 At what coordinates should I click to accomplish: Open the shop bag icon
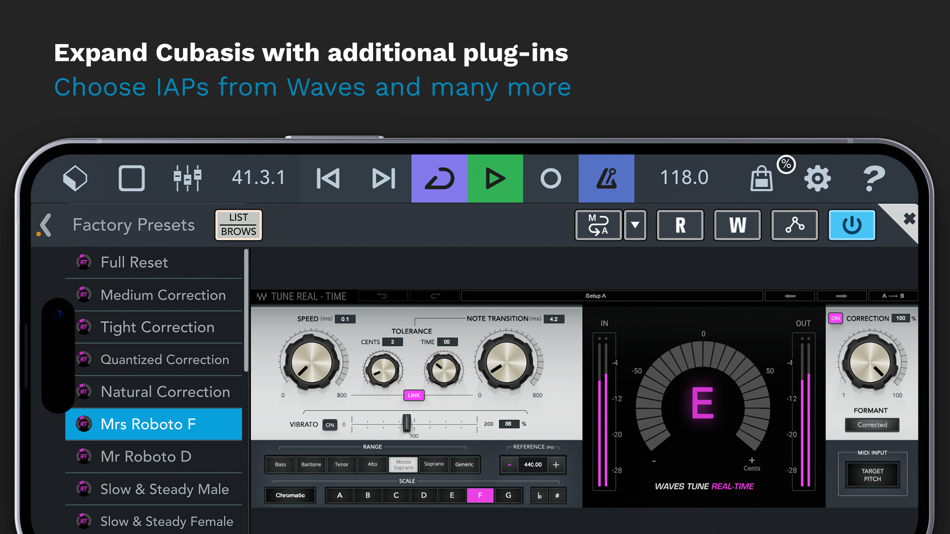coord(762,179)
